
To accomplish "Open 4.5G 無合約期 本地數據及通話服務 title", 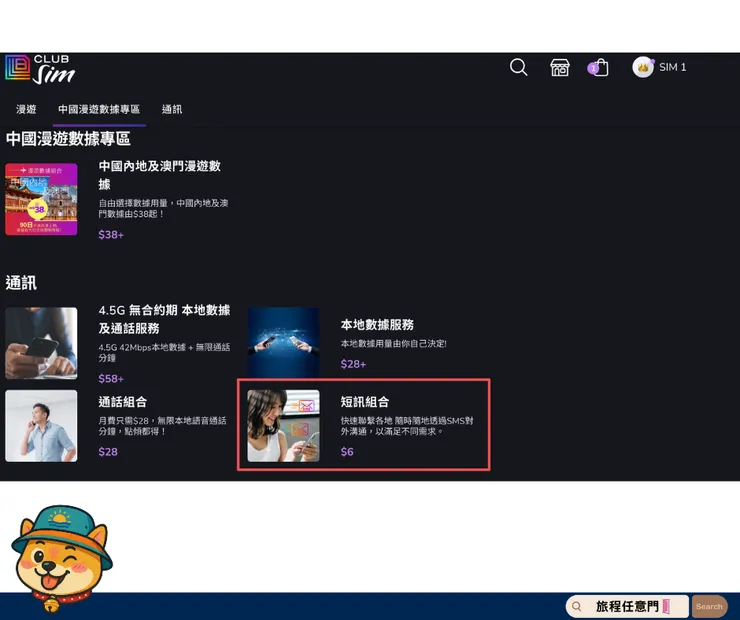I will [x=164, y=319].
